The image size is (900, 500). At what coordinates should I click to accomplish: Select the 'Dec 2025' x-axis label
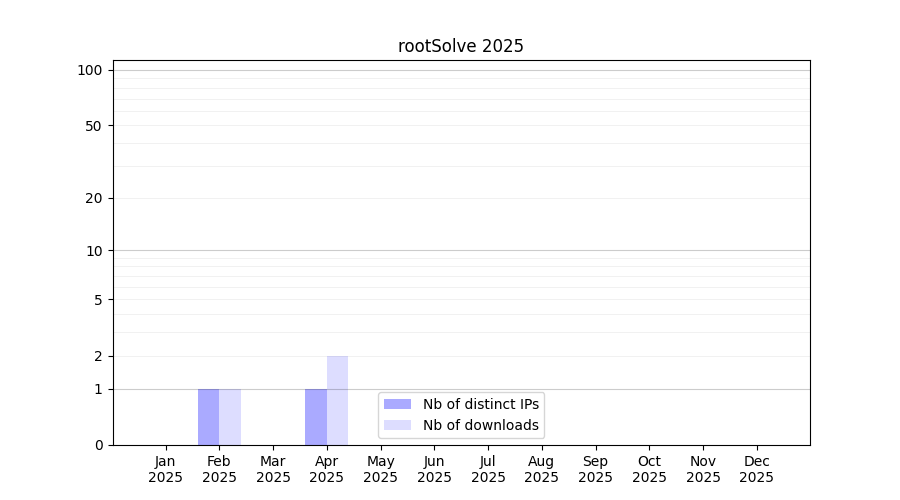pos(756,469)
